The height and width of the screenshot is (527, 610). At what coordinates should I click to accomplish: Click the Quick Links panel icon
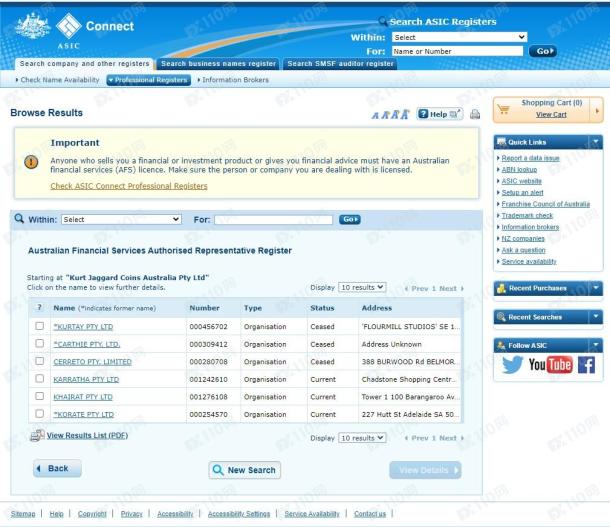[x=502, y=142]
